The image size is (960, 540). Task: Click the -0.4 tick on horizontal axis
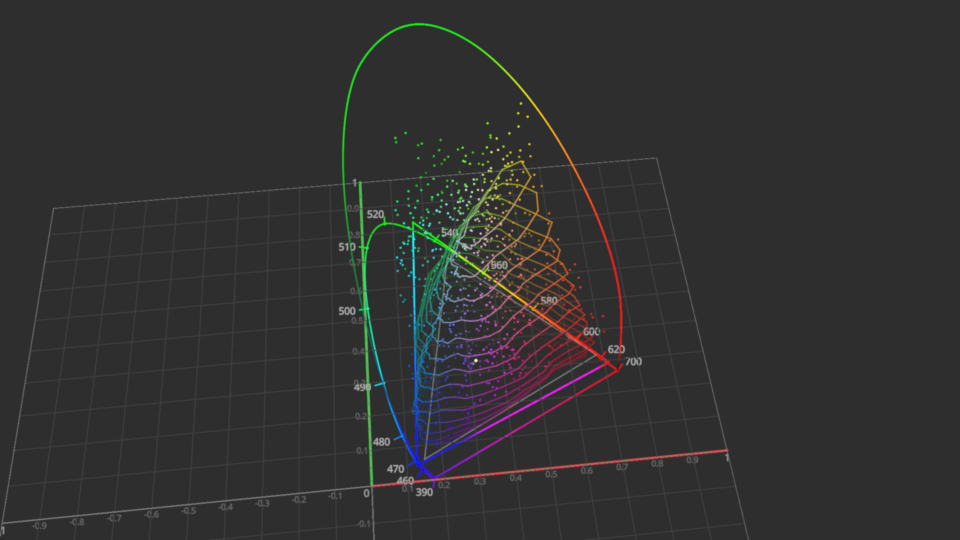click(225, 507)
